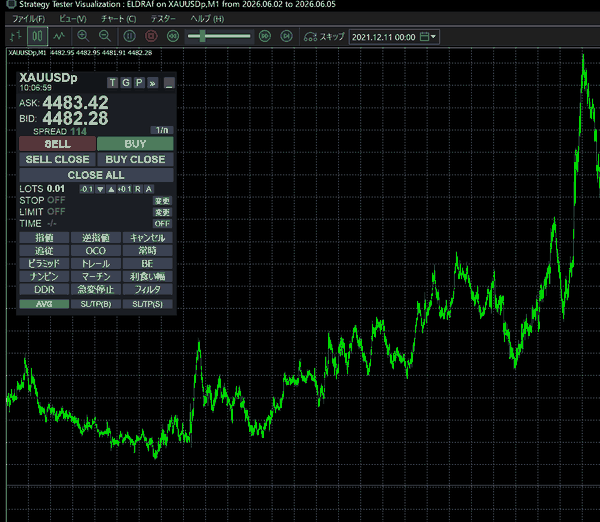Pause the strategy tester playback
The width and height of the screenshot is (600, 522).
(x=129, y=36)
